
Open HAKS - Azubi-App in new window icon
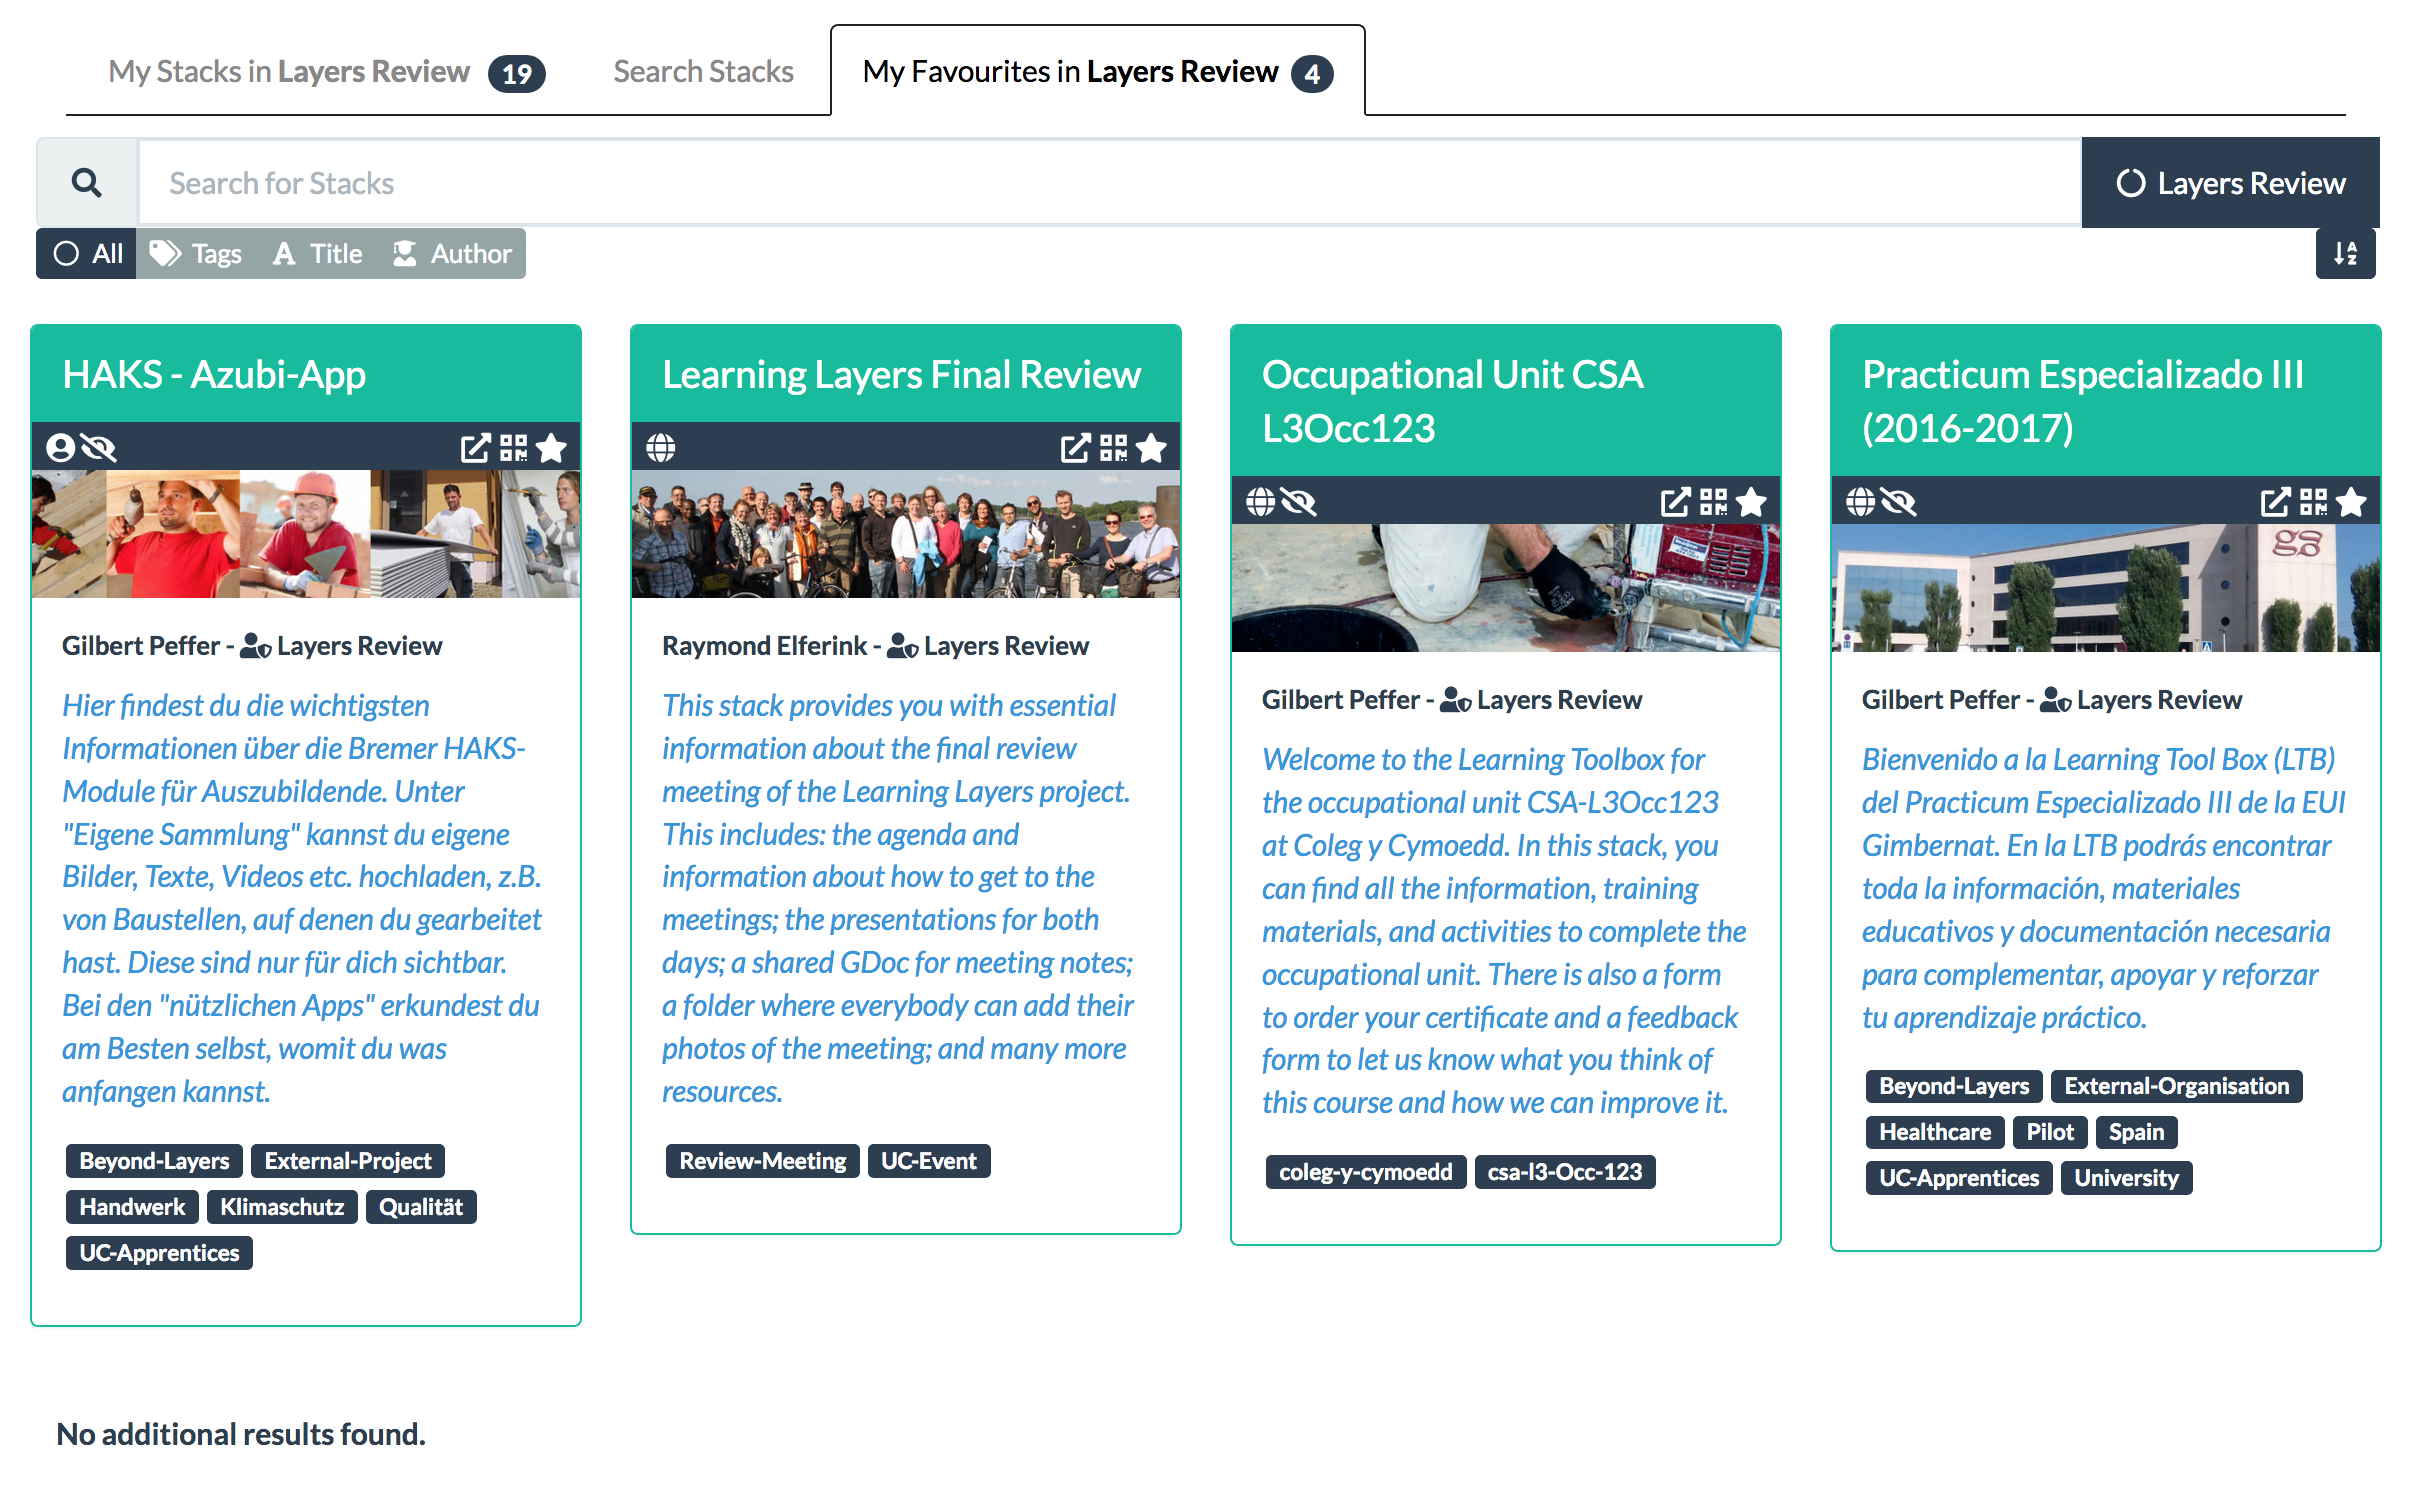coord(475,448)
